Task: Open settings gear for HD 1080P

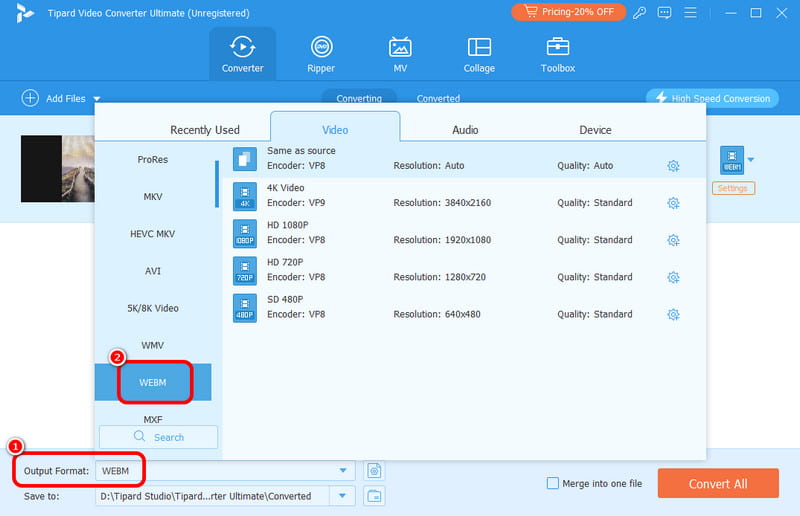Action: 673,240
